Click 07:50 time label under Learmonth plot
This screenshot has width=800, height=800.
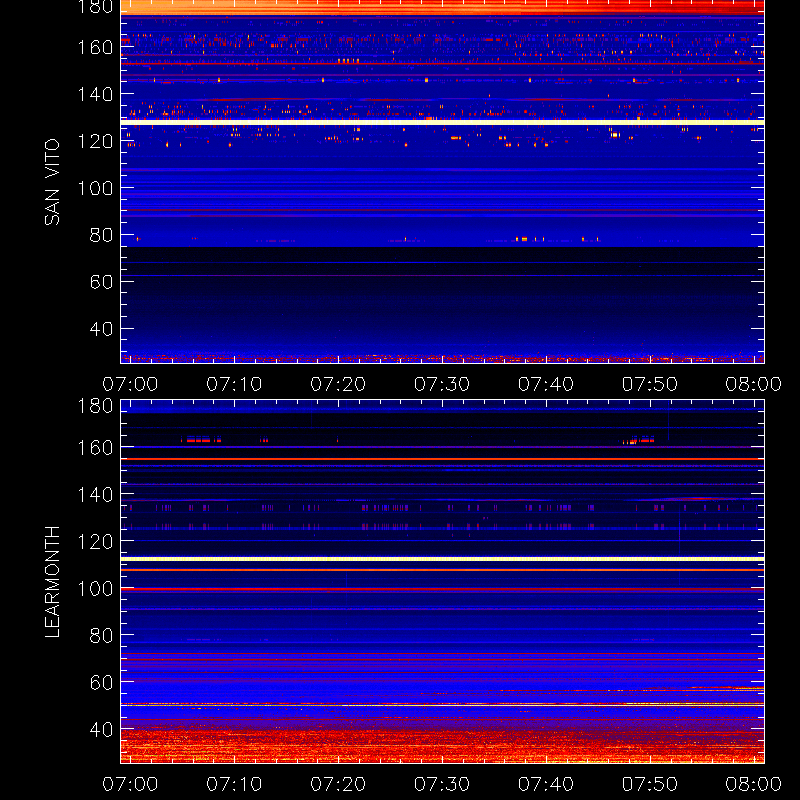649,784
